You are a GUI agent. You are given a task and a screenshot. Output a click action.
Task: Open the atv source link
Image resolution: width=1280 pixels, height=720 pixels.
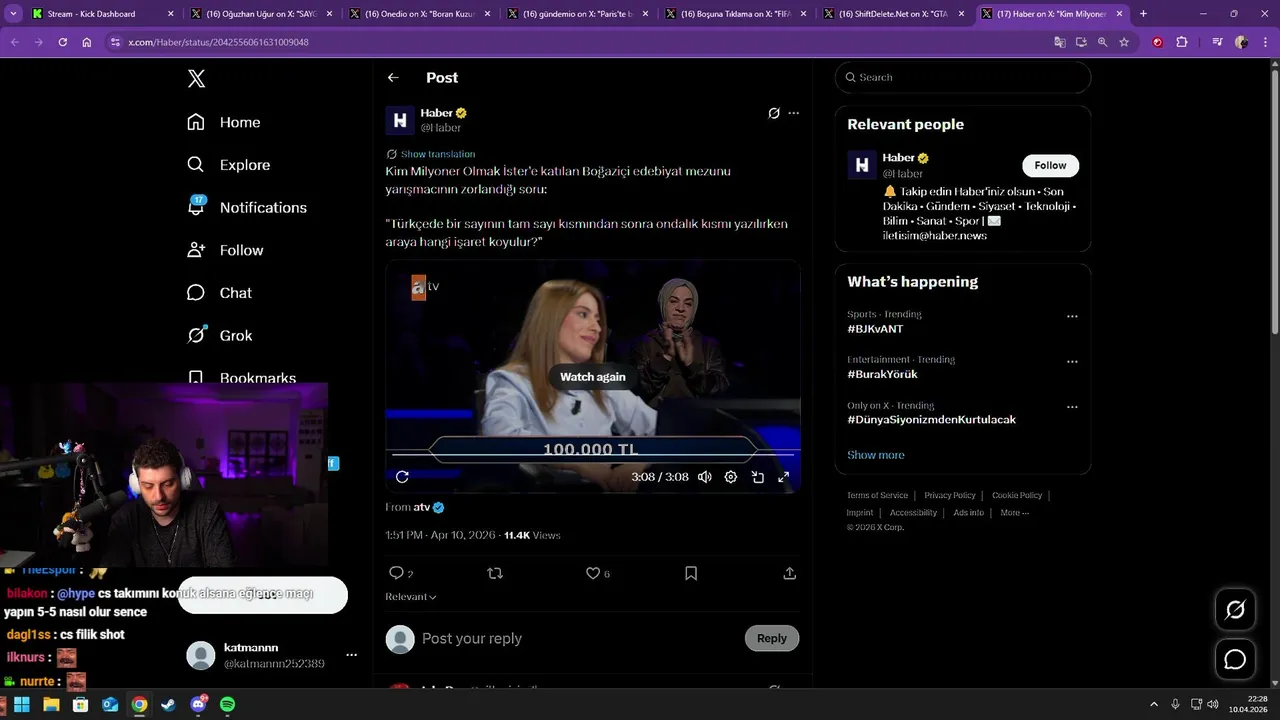point(429,507)
